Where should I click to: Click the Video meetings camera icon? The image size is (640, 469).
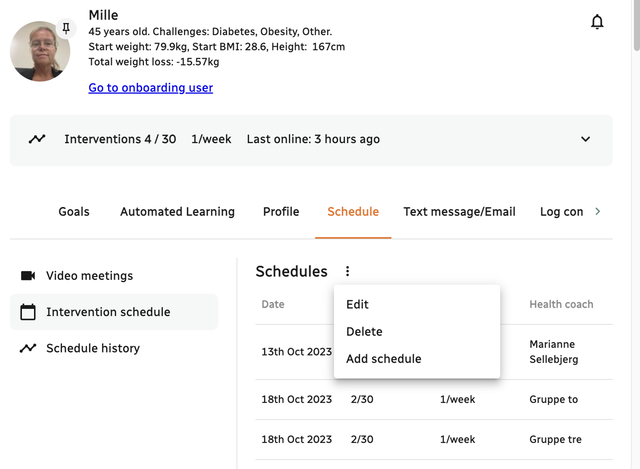pos(28,276)
